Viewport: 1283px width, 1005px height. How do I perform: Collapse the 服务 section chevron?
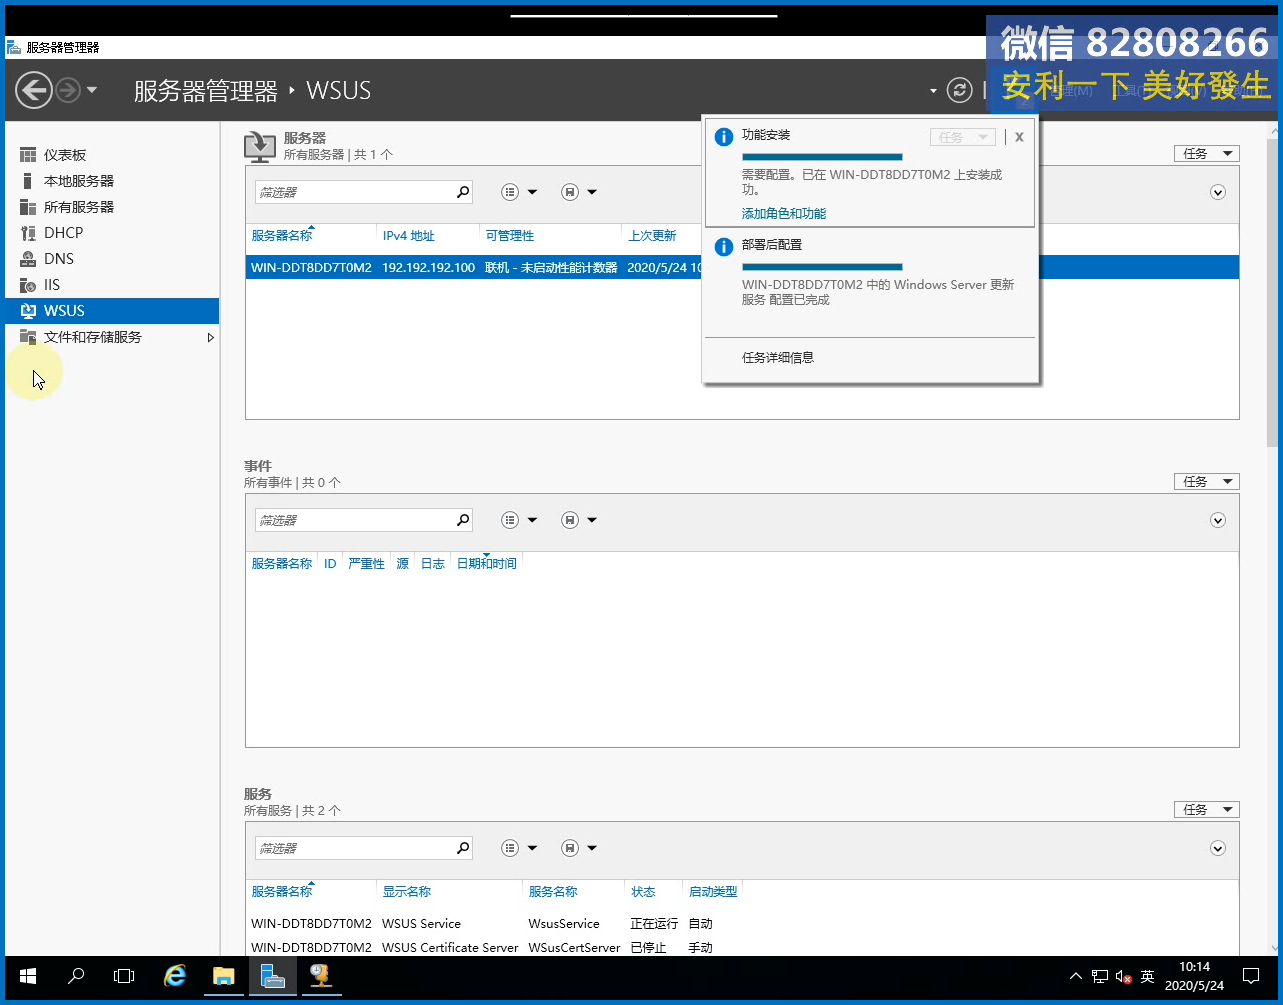(x=1218, y=848)
